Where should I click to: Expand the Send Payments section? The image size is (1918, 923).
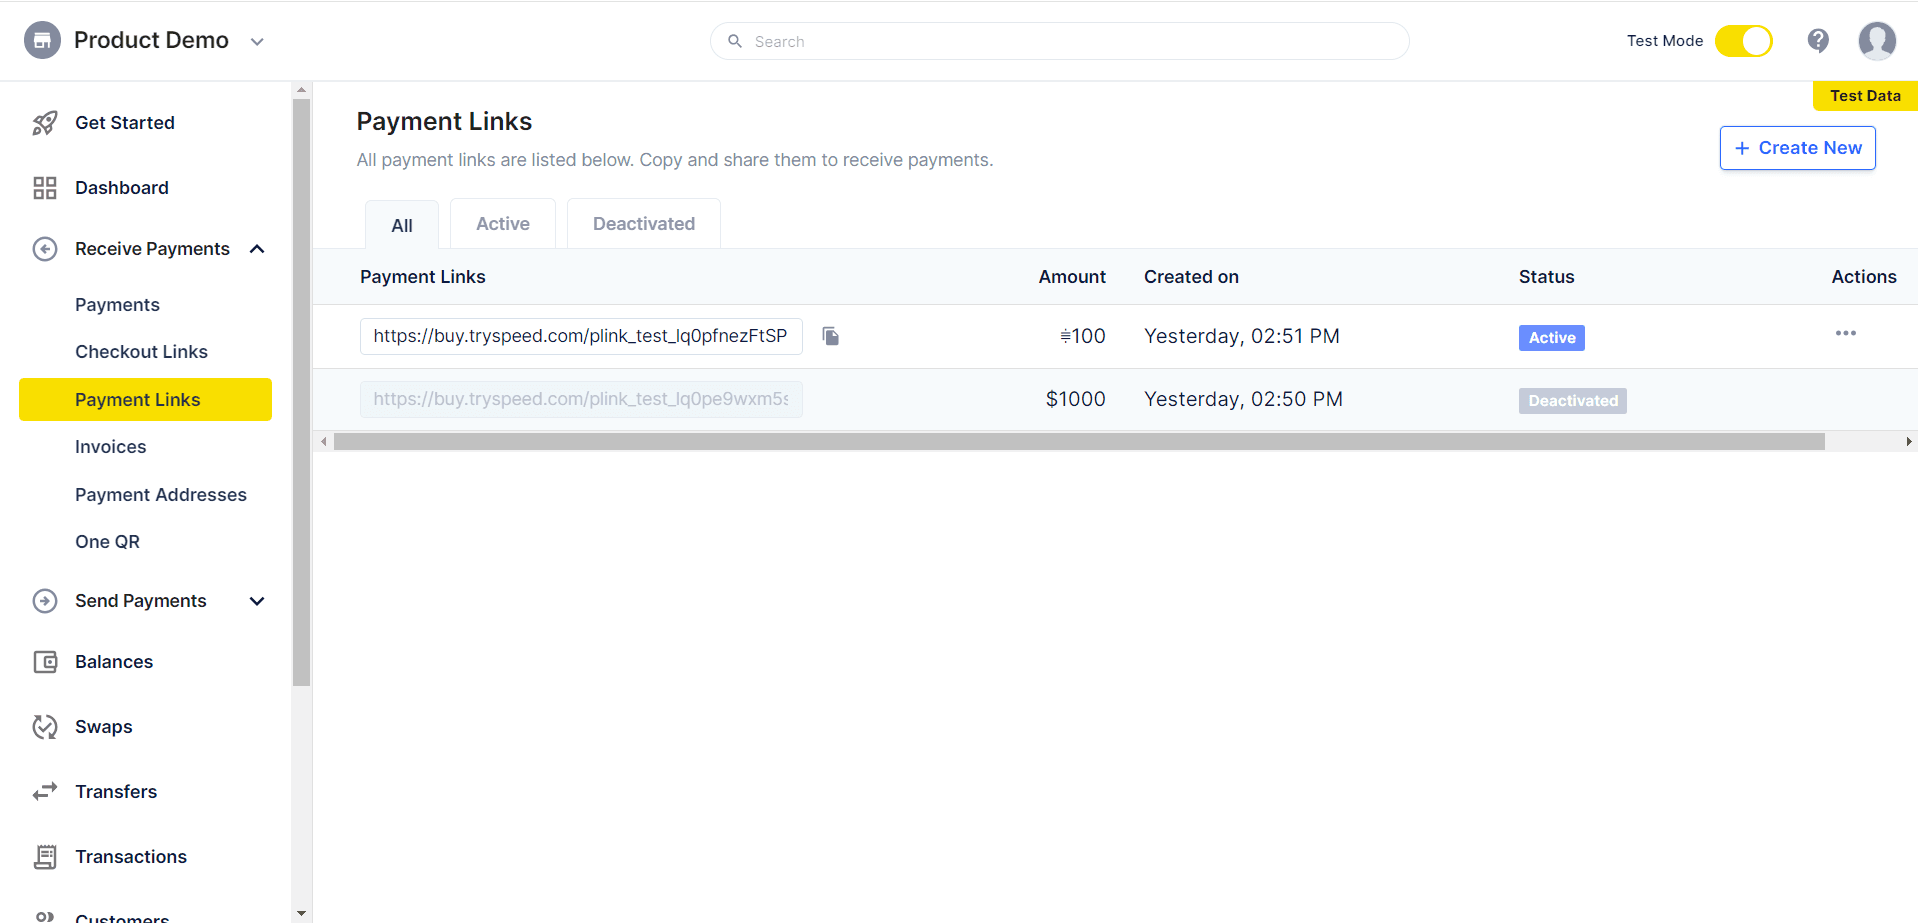[257, 601]
